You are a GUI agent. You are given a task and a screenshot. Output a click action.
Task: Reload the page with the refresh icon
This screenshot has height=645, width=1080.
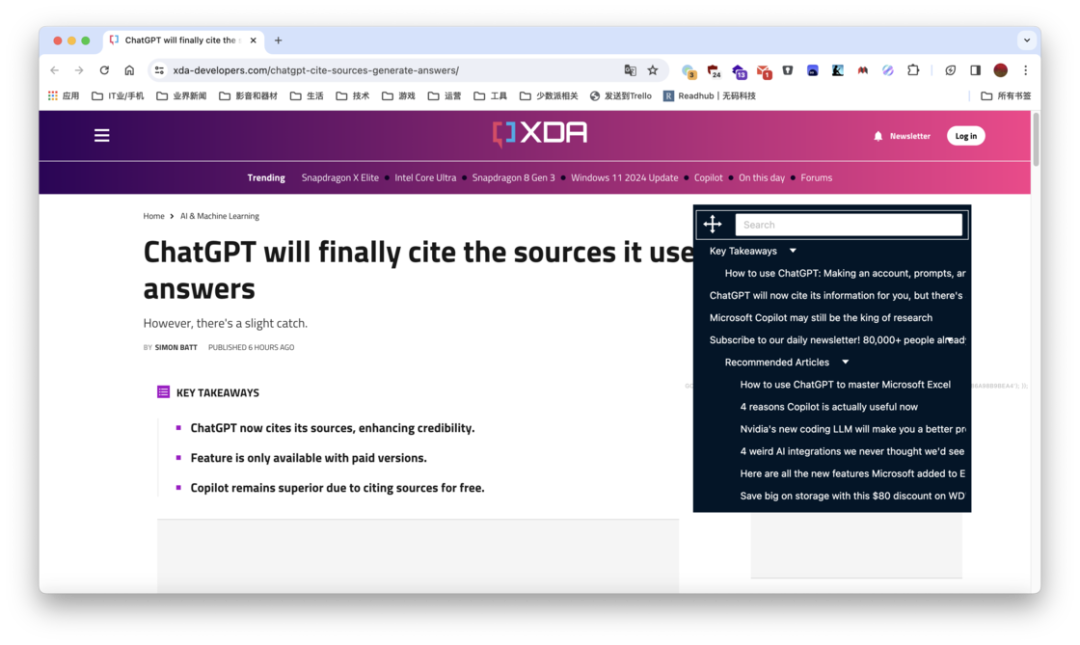pos(104,70)
